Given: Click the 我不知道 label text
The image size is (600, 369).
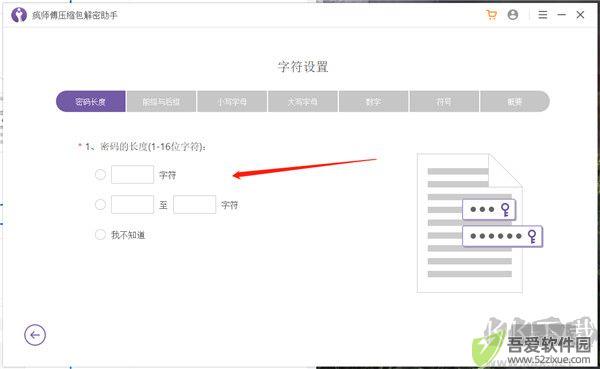Looking at the screenshot, I should pyautogui.click(x=128, y=235).
